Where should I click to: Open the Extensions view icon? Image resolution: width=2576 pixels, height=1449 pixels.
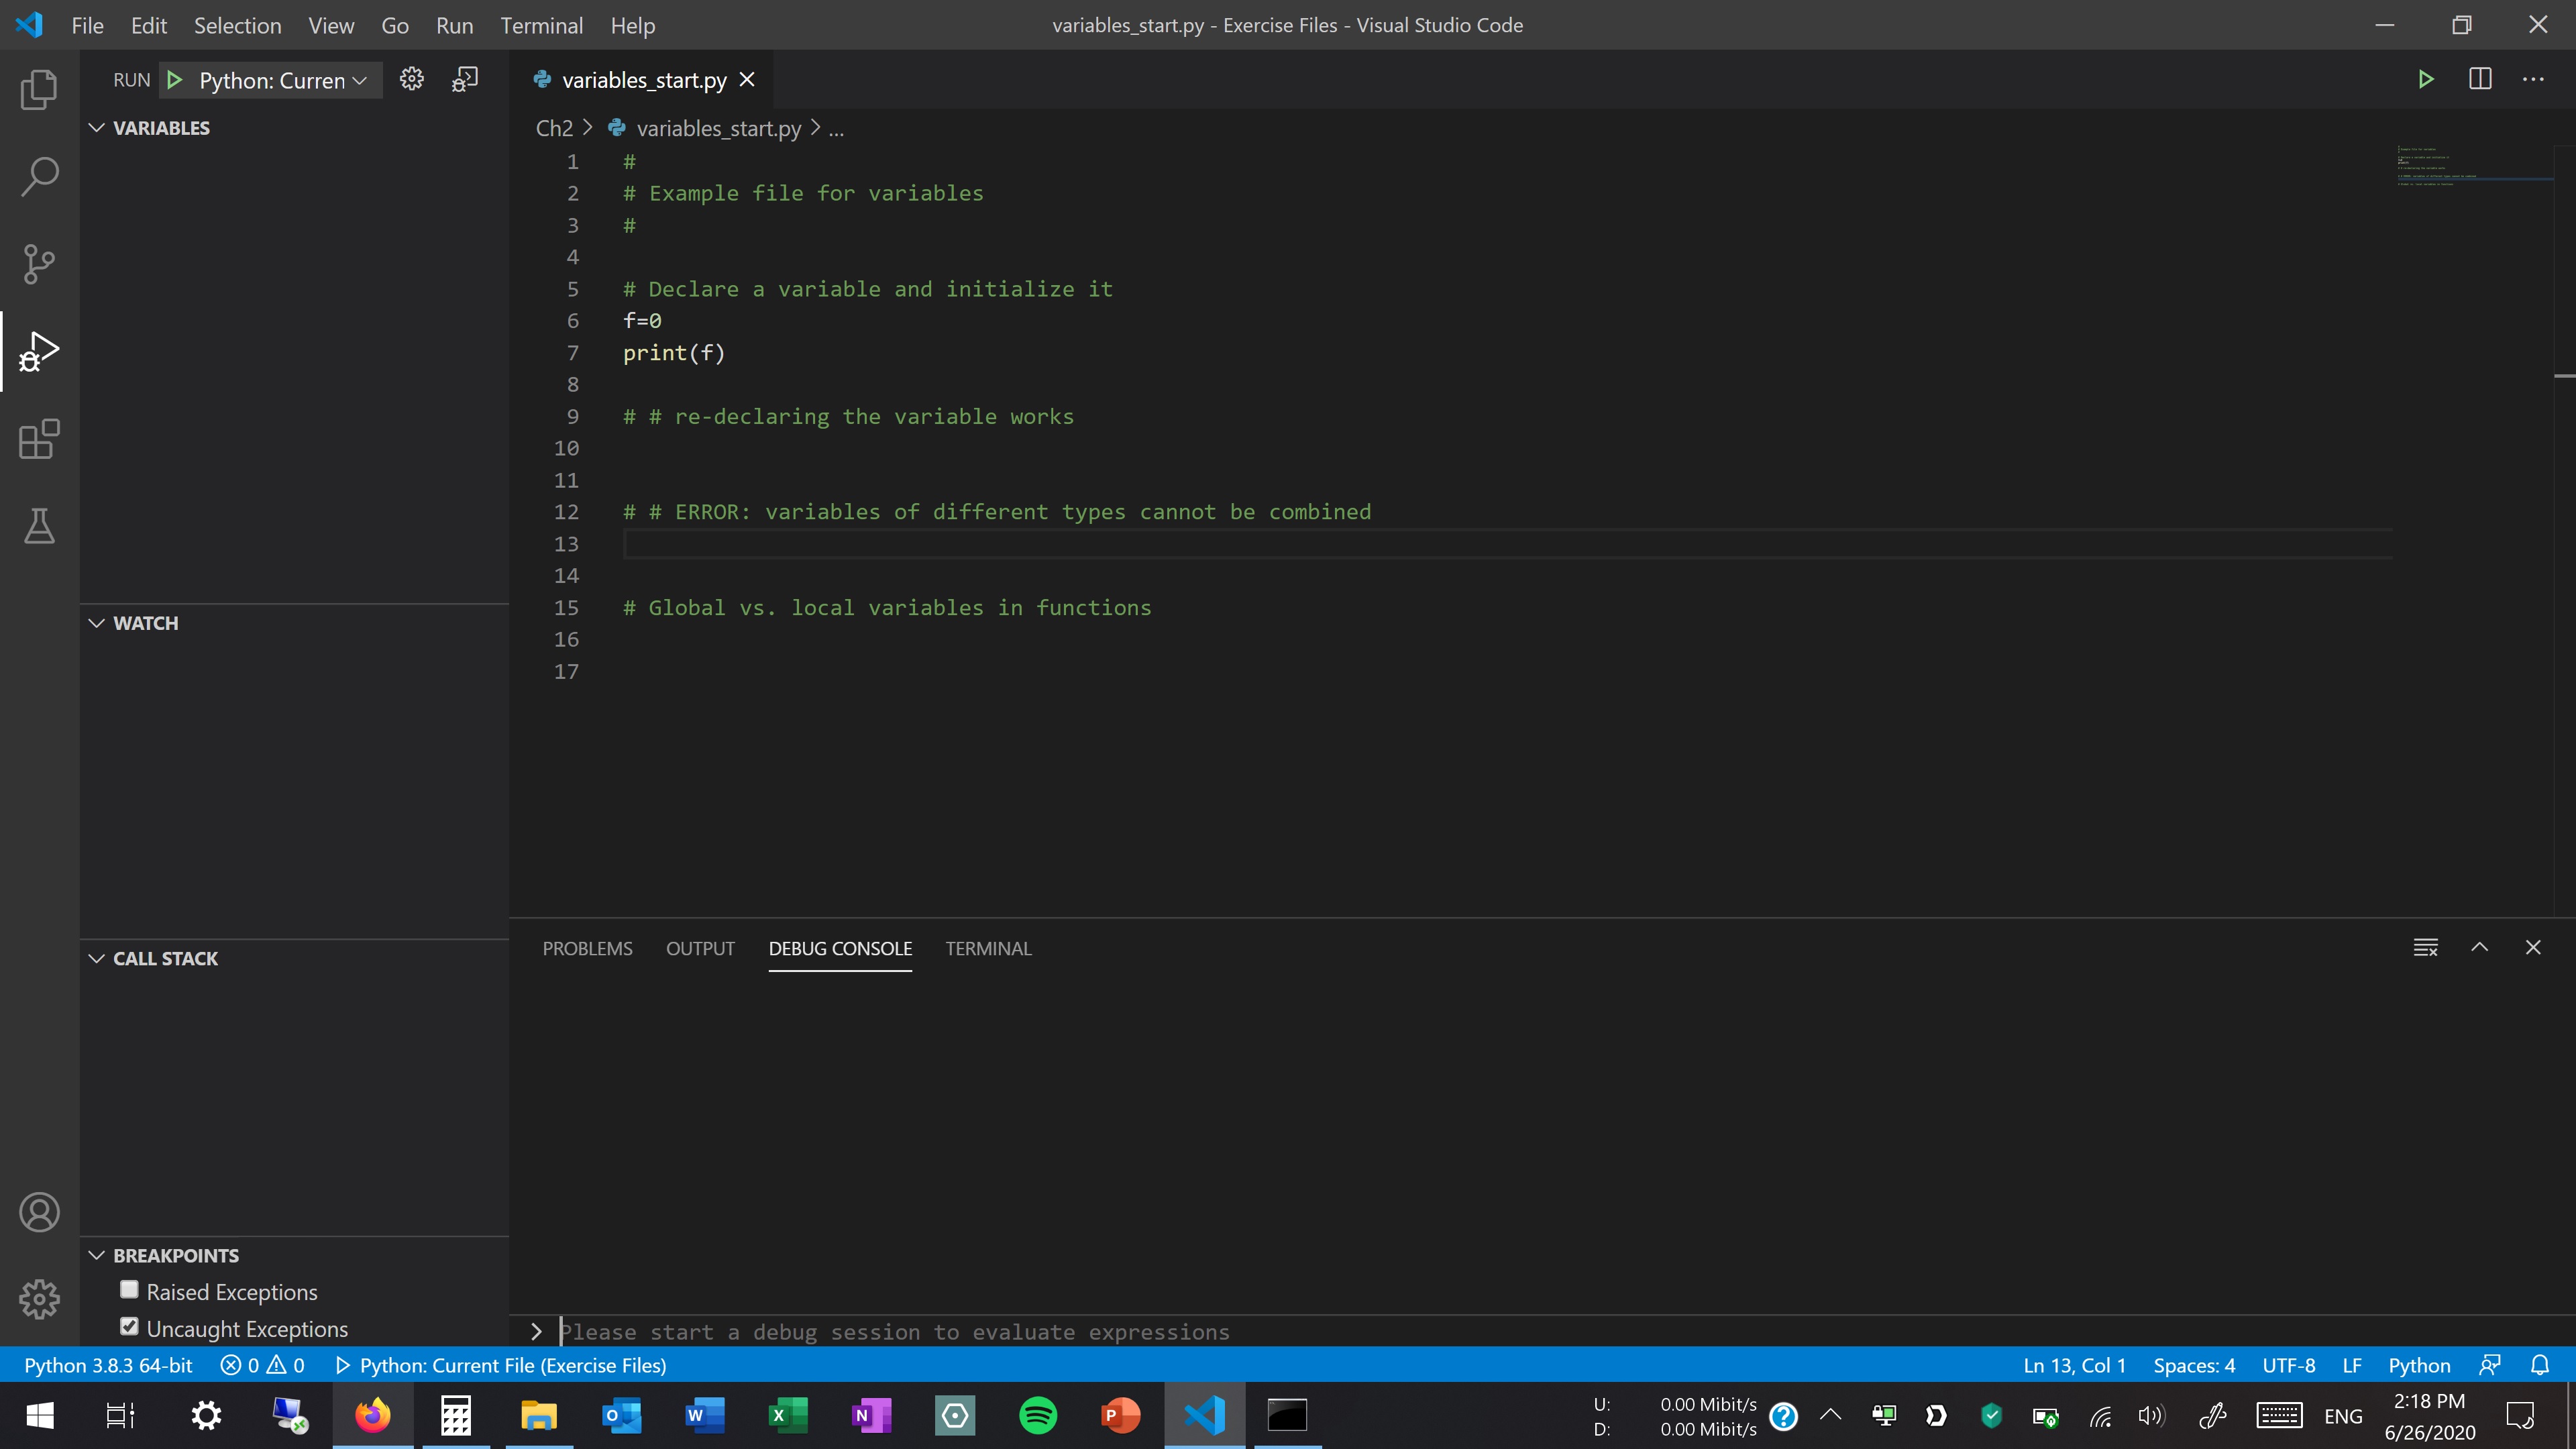pos(39,438)
